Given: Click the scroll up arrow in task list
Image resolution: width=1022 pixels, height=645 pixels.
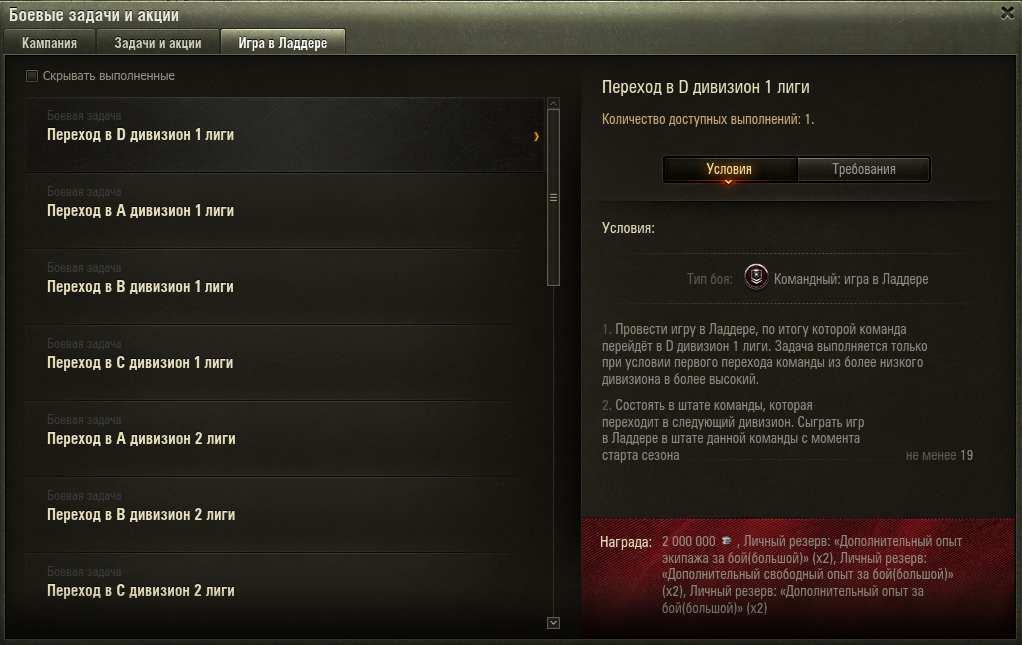Looking at the screenshot, I should (x=553, y=103).
